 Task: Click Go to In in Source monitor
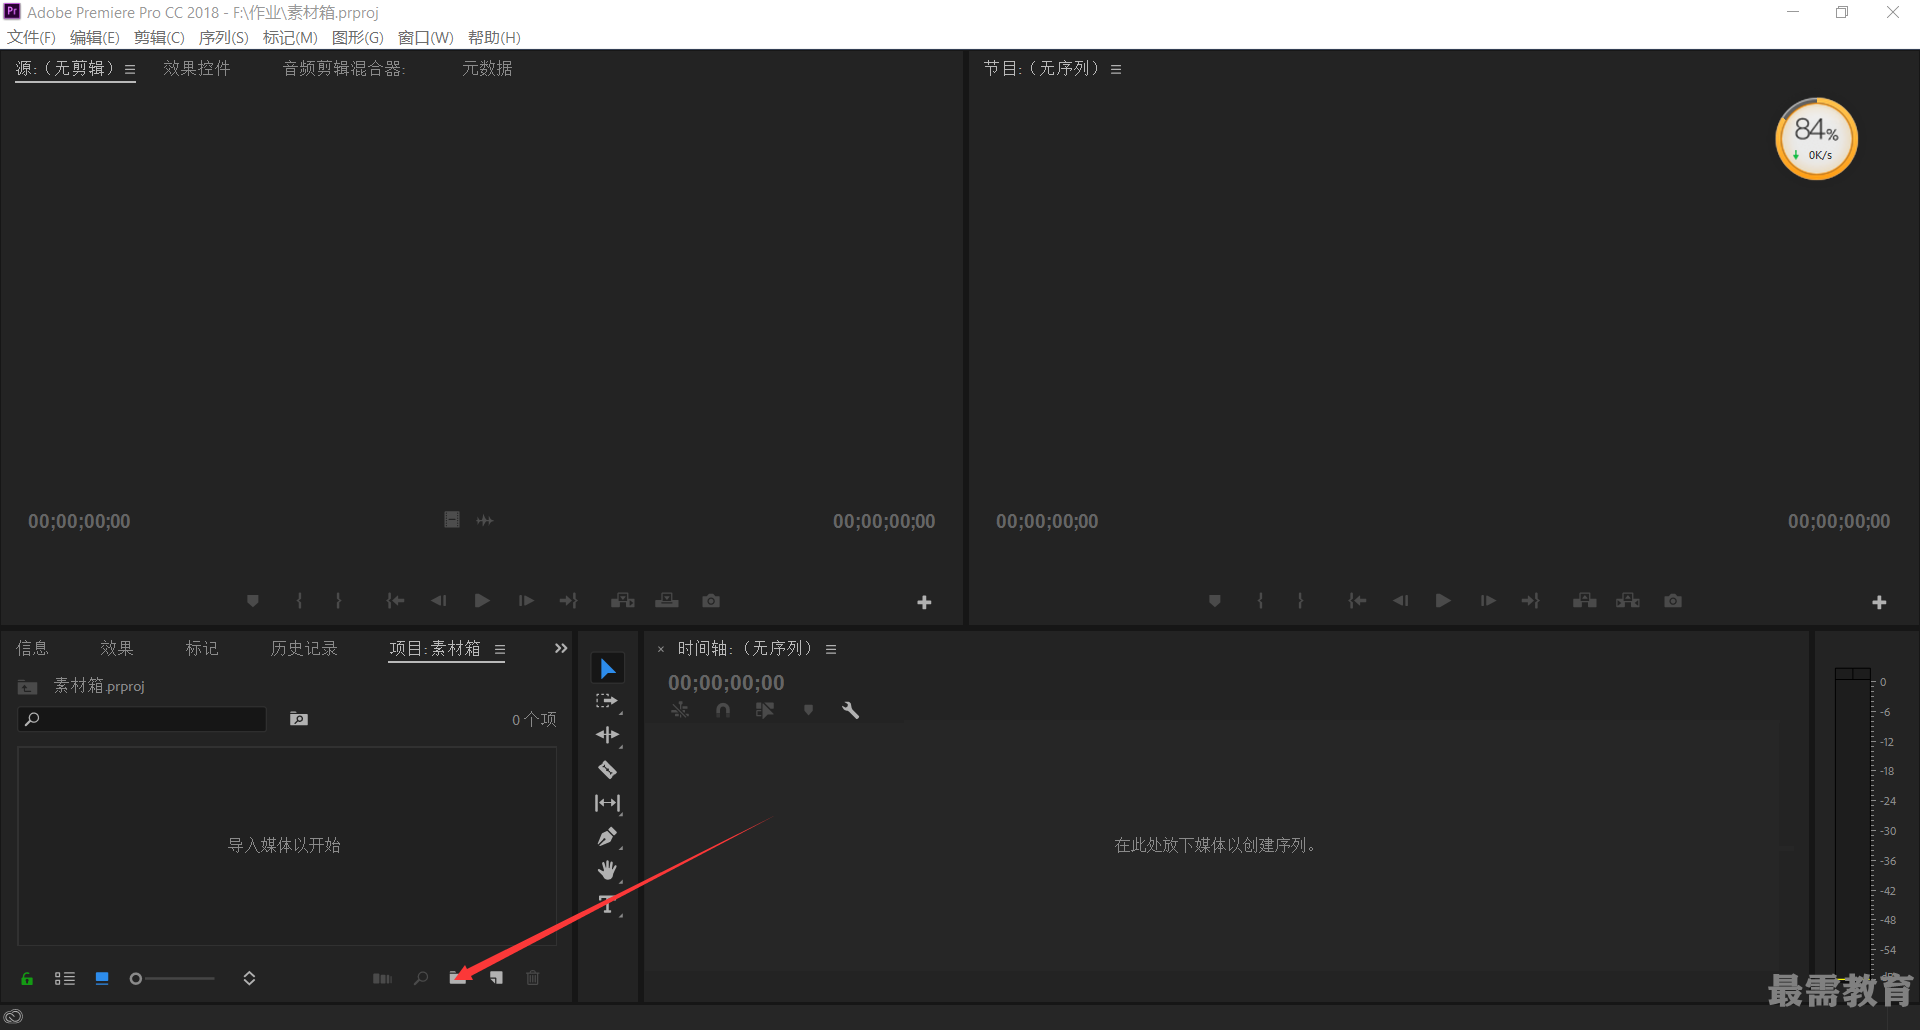coord(395,601)
